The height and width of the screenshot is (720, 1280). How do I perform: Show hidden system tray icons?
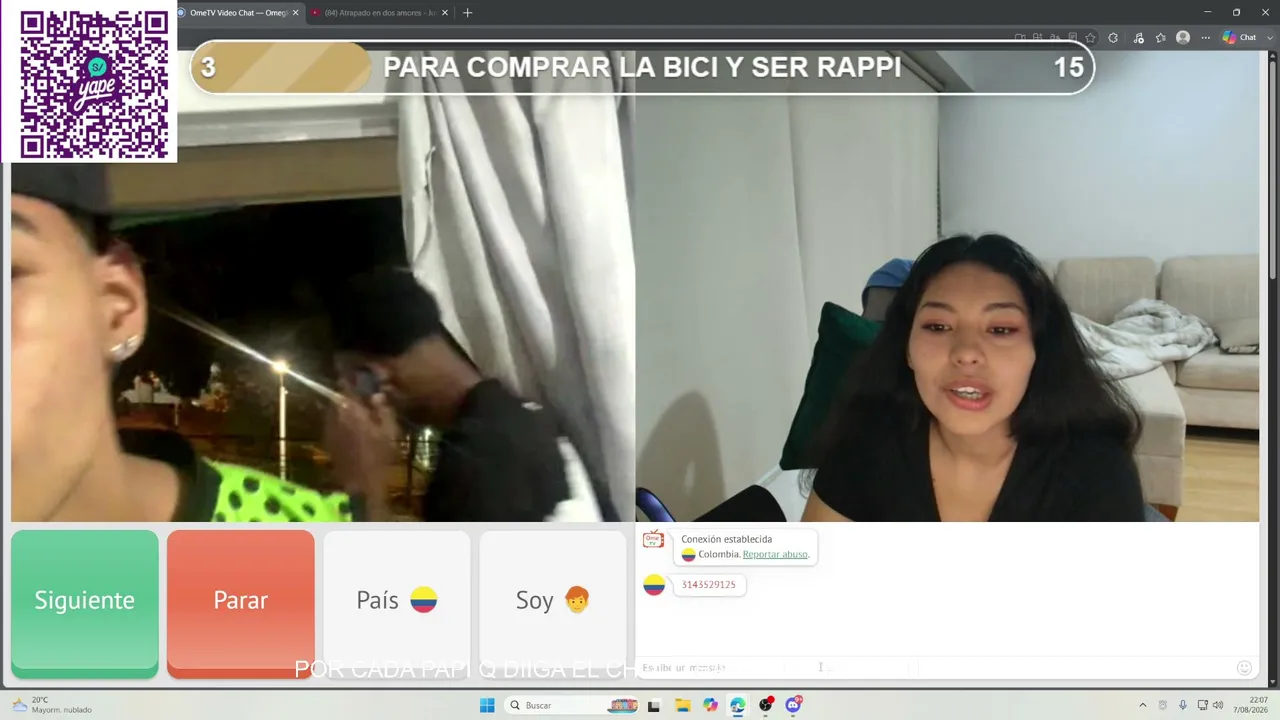(x=1143, y=705)
